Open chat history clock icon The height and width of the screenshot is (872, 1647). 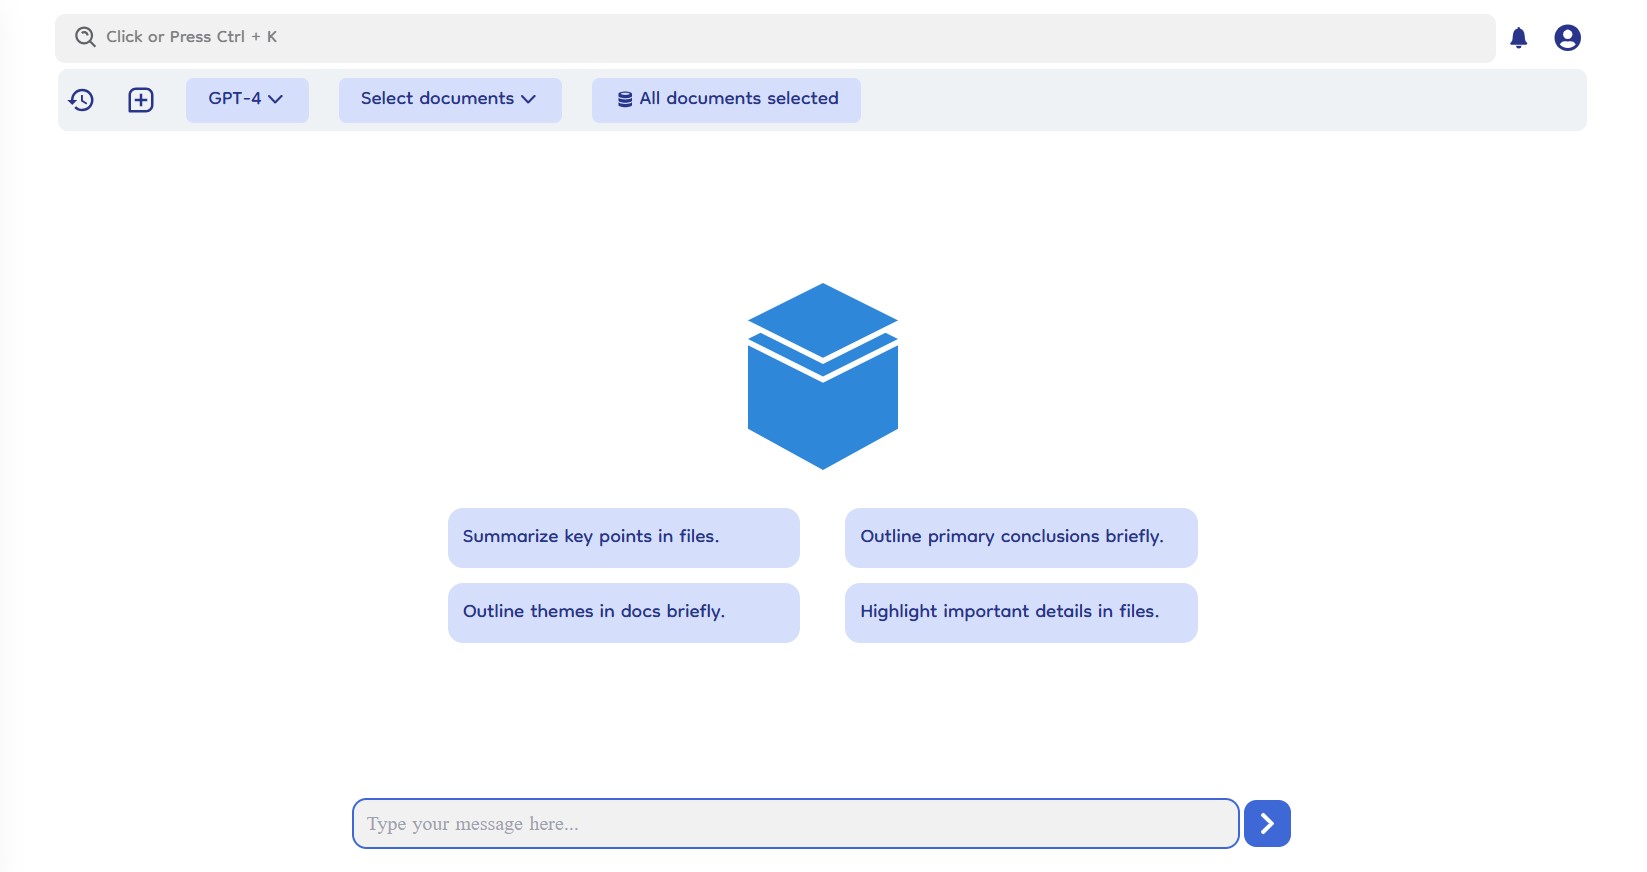(x=81, y=100)
